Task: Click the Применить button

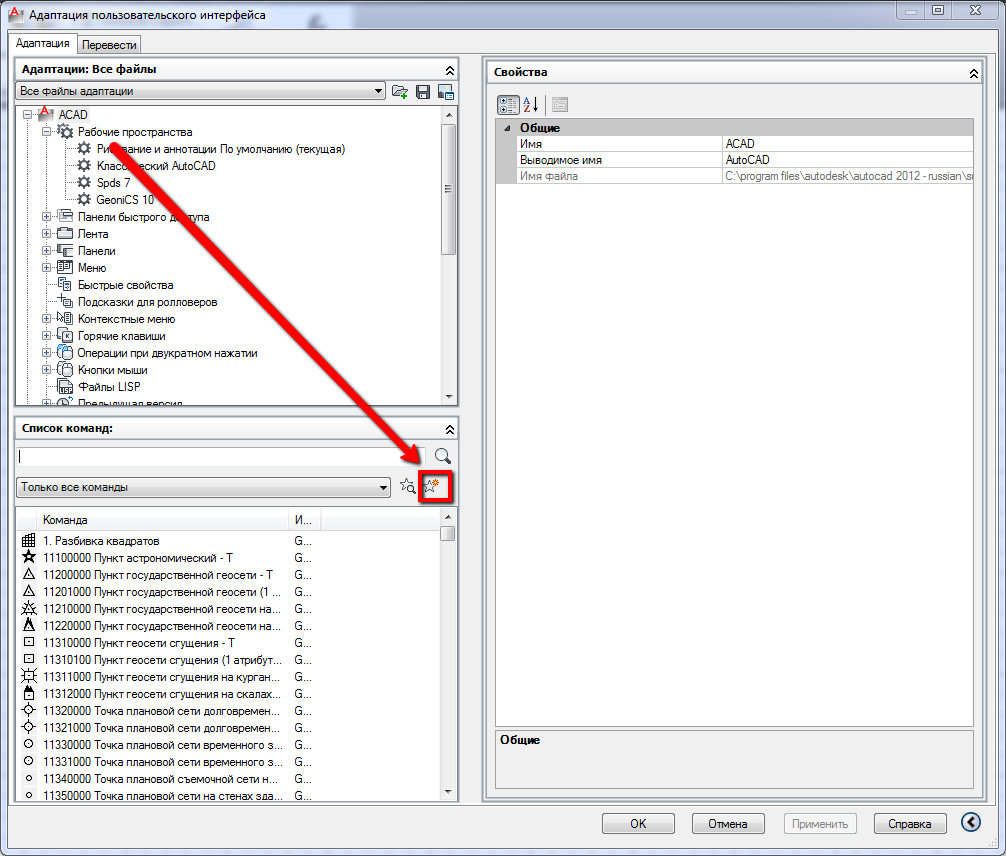Action: click(x=820, y=823)
